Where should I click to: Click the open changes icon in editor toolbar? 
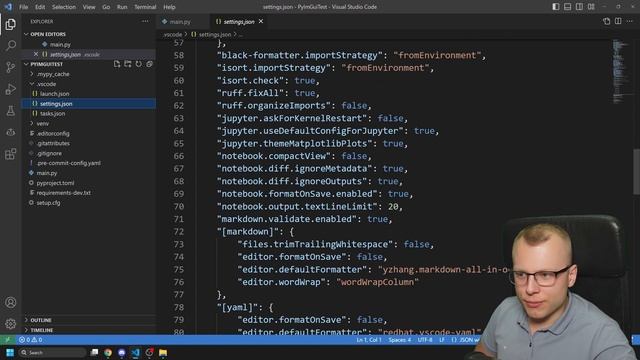tap(607, 21)
